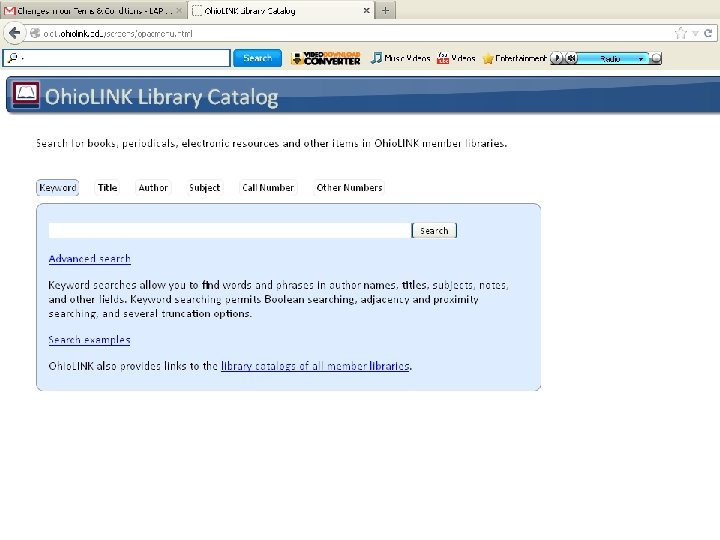Click the round button after the Radio dropdown
The height and width of the screenshot is (540, 720).
656,58
